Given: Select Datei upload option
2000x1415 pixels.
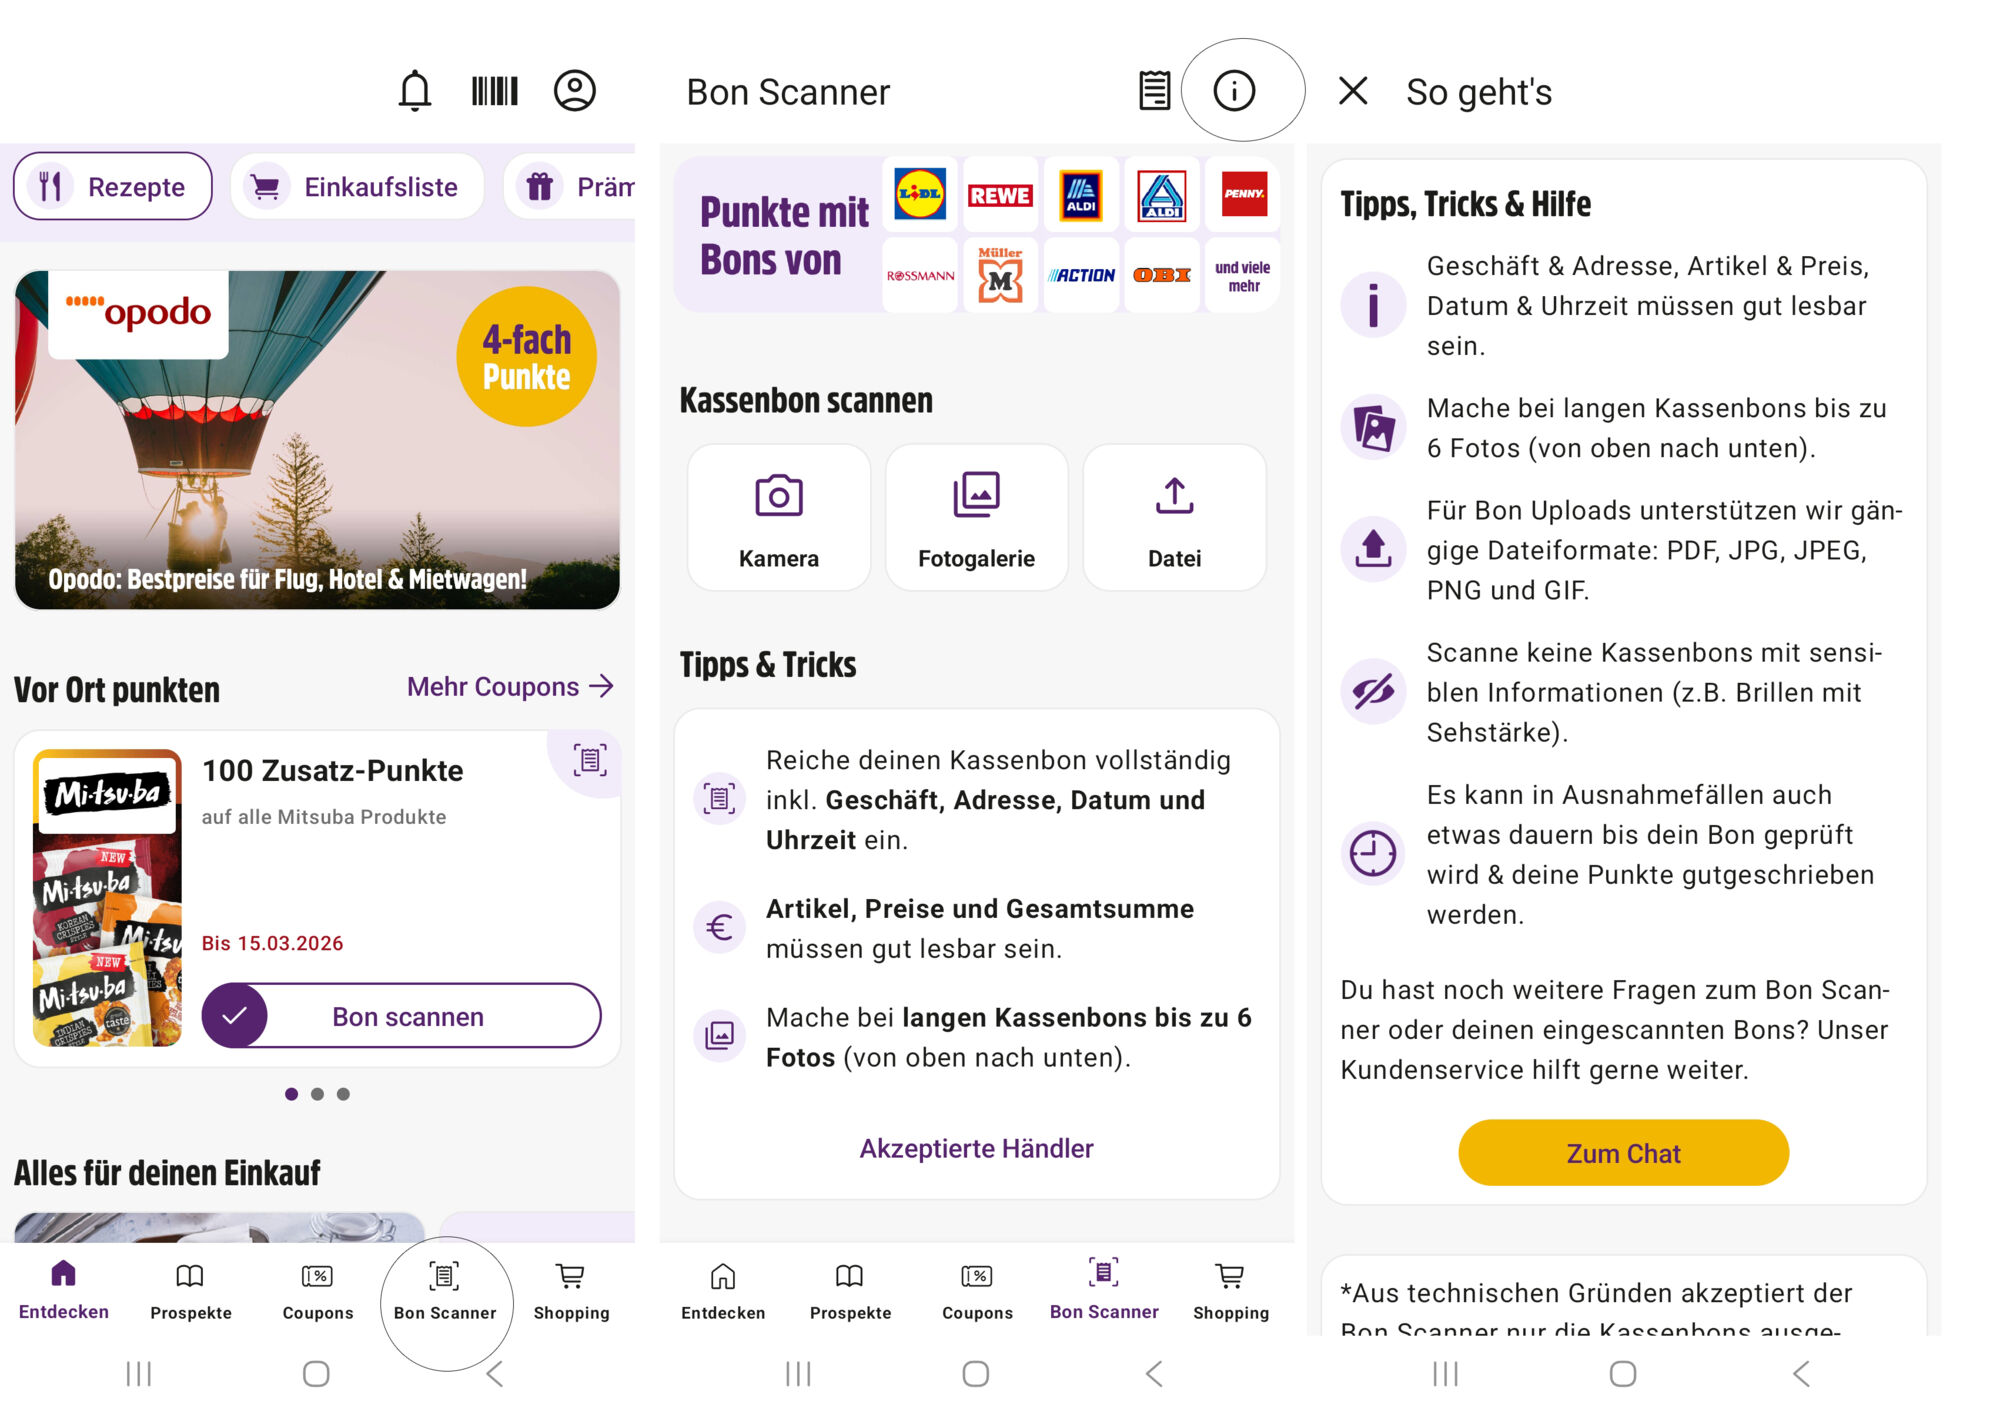Looking at the screenshot, I should point(1175,518).
